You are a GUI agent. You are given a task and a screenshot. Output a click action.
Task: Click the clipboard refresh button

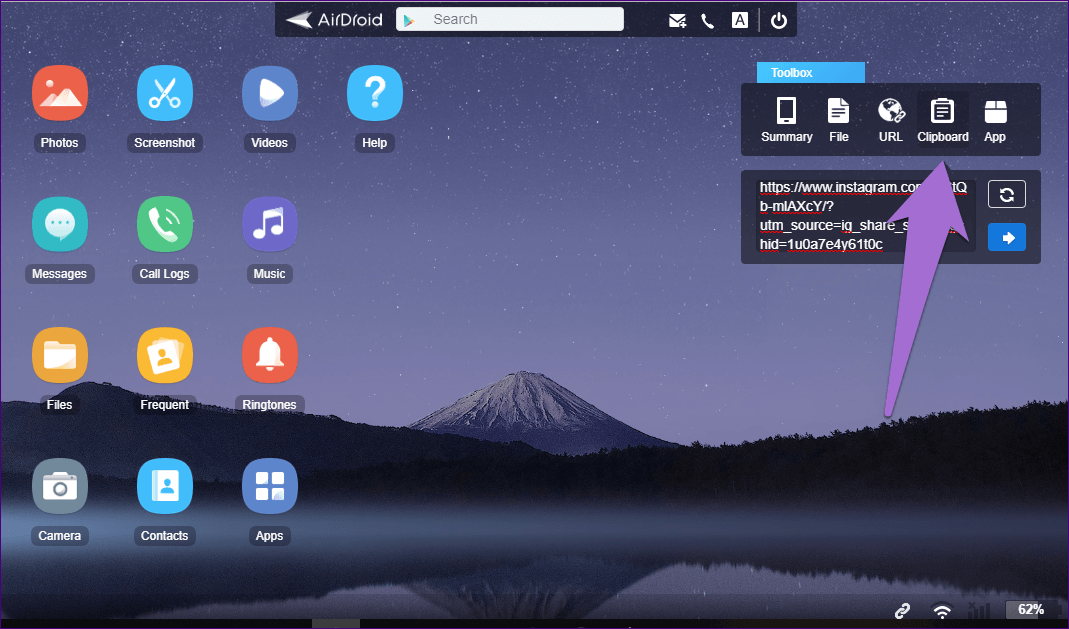pos(1006,194)
